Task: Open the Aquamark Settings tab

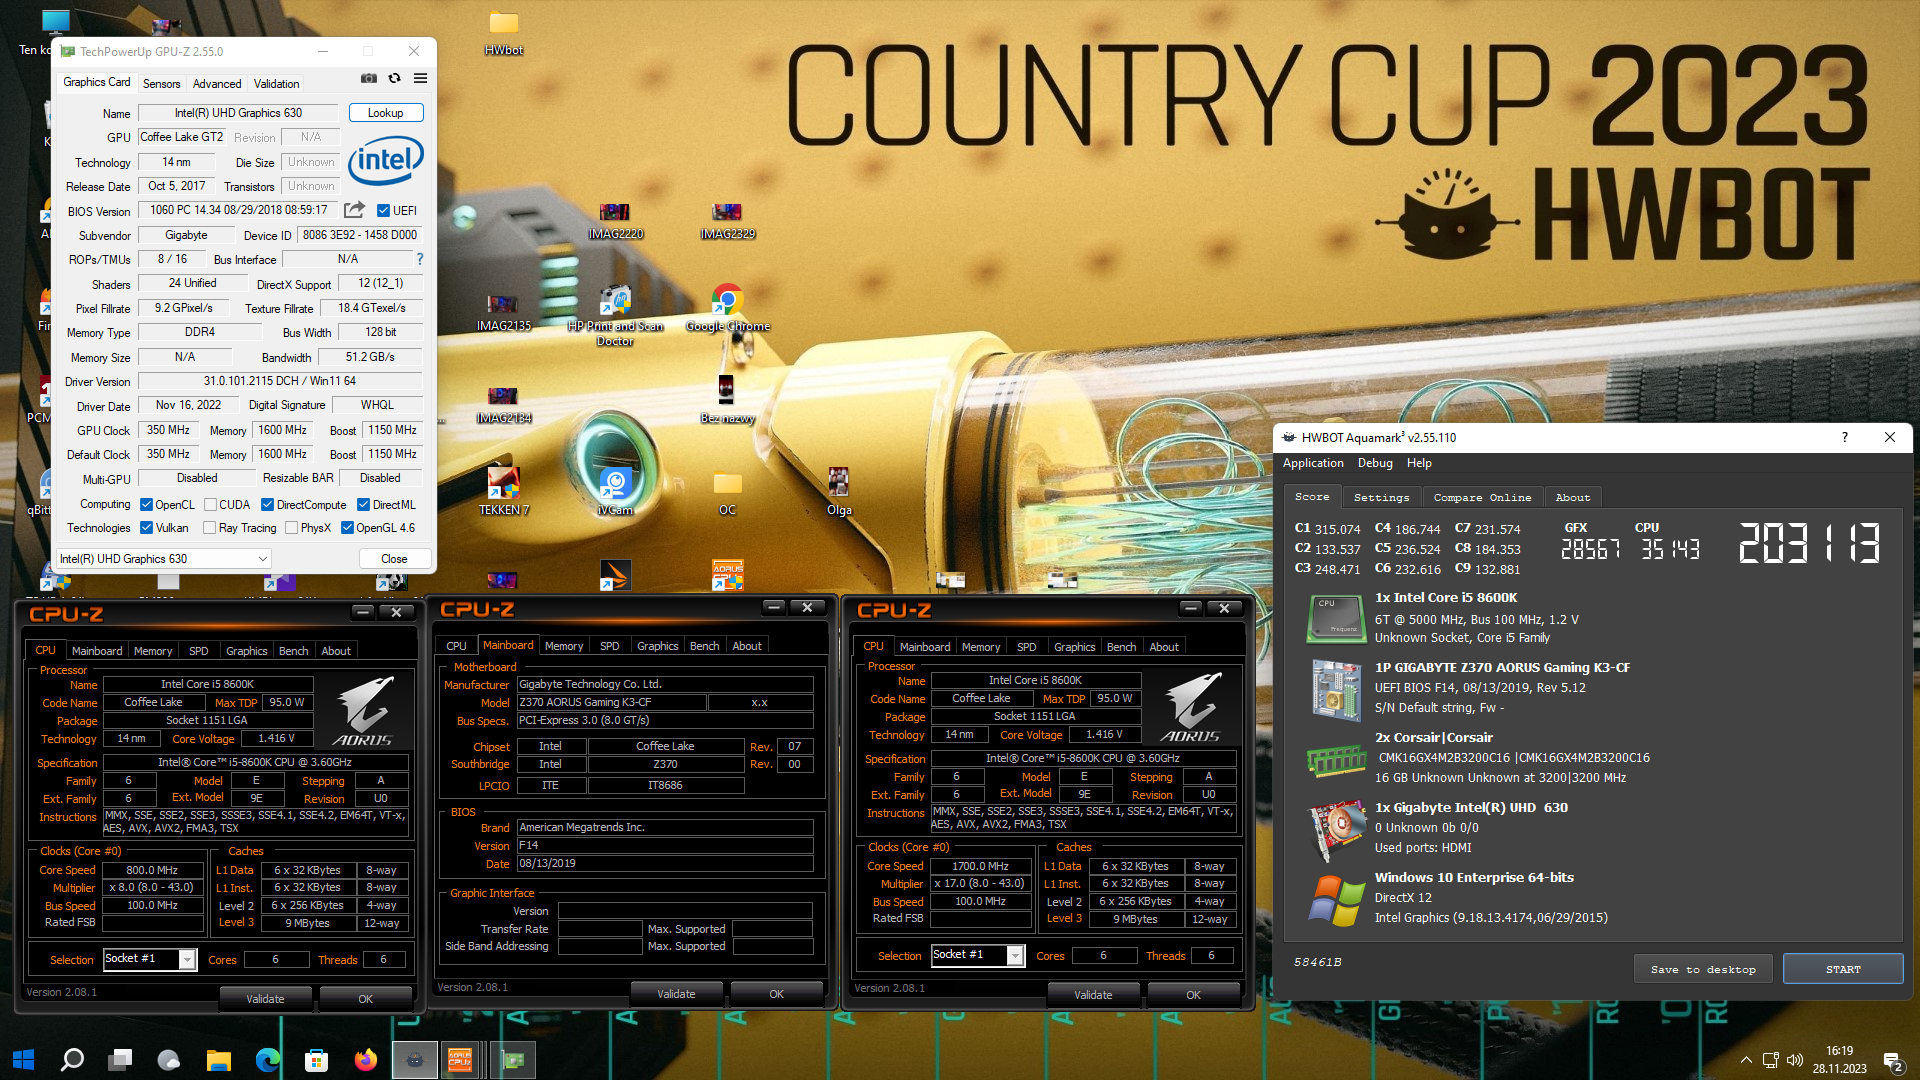Action: coord(1381,497)
